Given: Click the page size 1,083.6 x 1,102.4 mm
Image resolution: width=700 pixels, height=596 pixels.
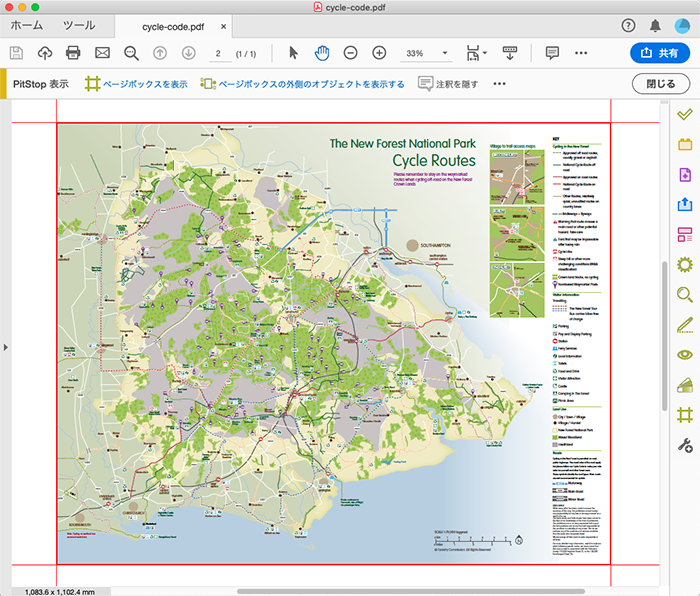Looking at the screenshot, I should (x=60, y=592).
